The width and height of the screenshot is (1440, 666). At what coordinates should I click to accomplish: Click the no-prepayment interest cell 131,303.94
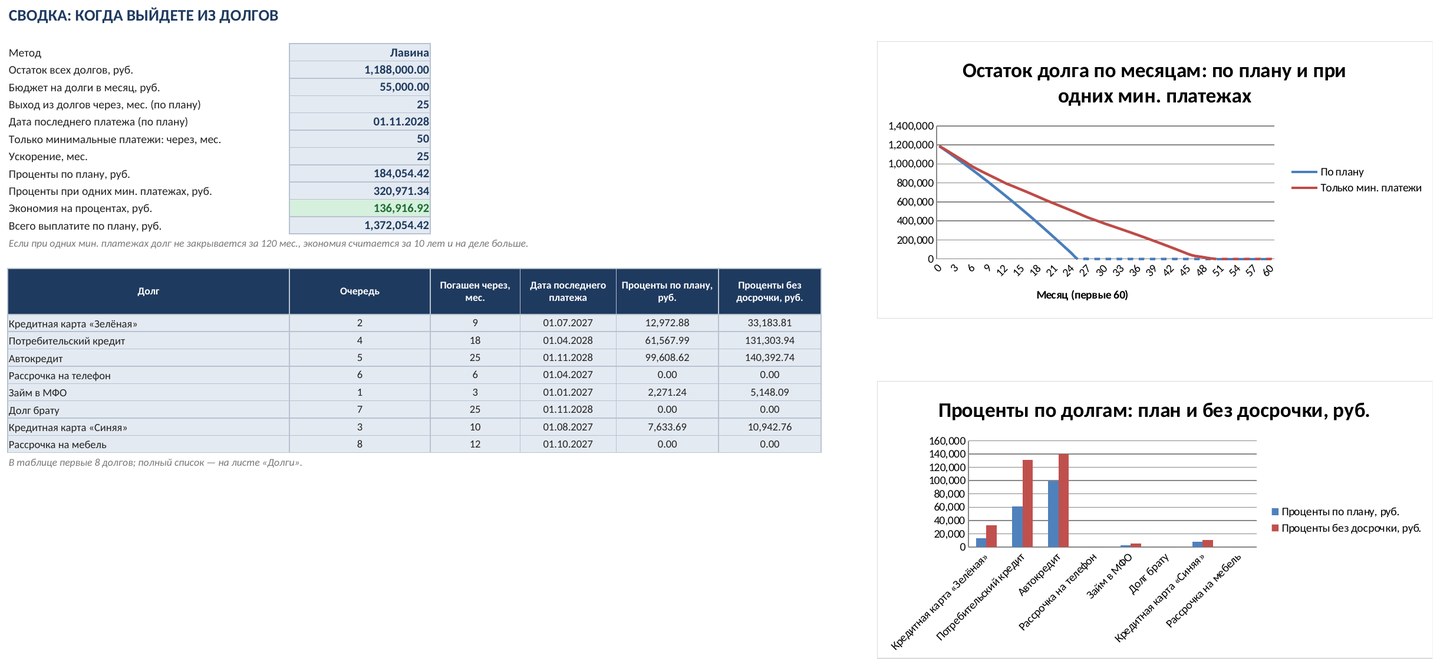(x=769, y=341)
